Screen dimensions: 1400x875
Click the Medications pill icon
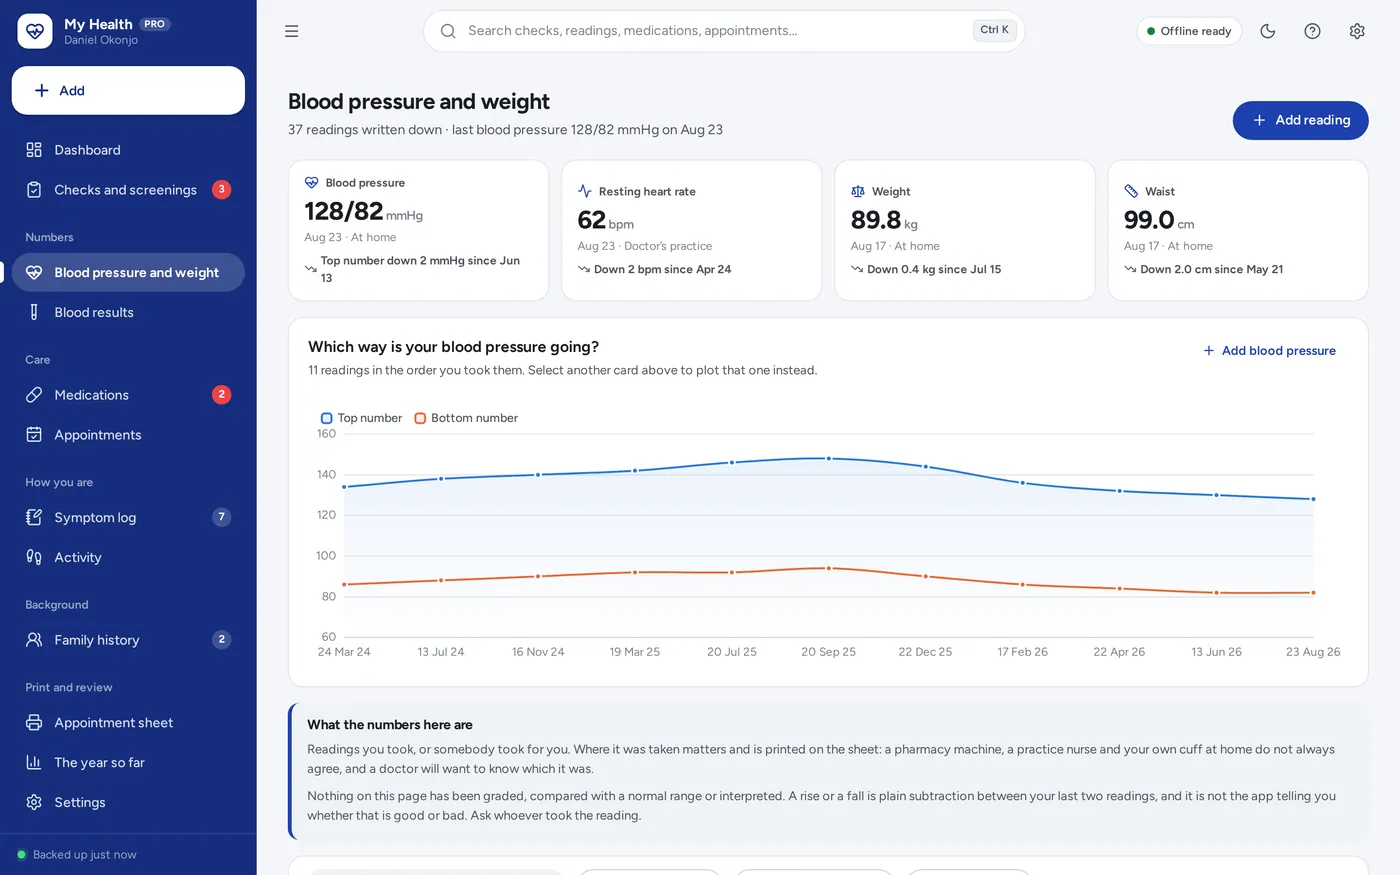pos(34,395)
